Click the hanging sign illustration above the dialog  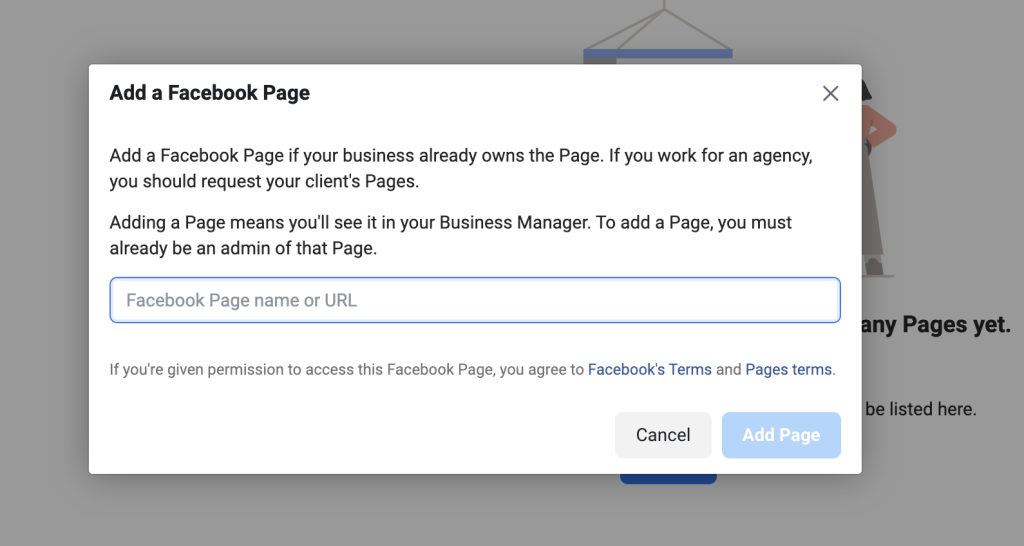pyautogui.click(x=658, y=30)
